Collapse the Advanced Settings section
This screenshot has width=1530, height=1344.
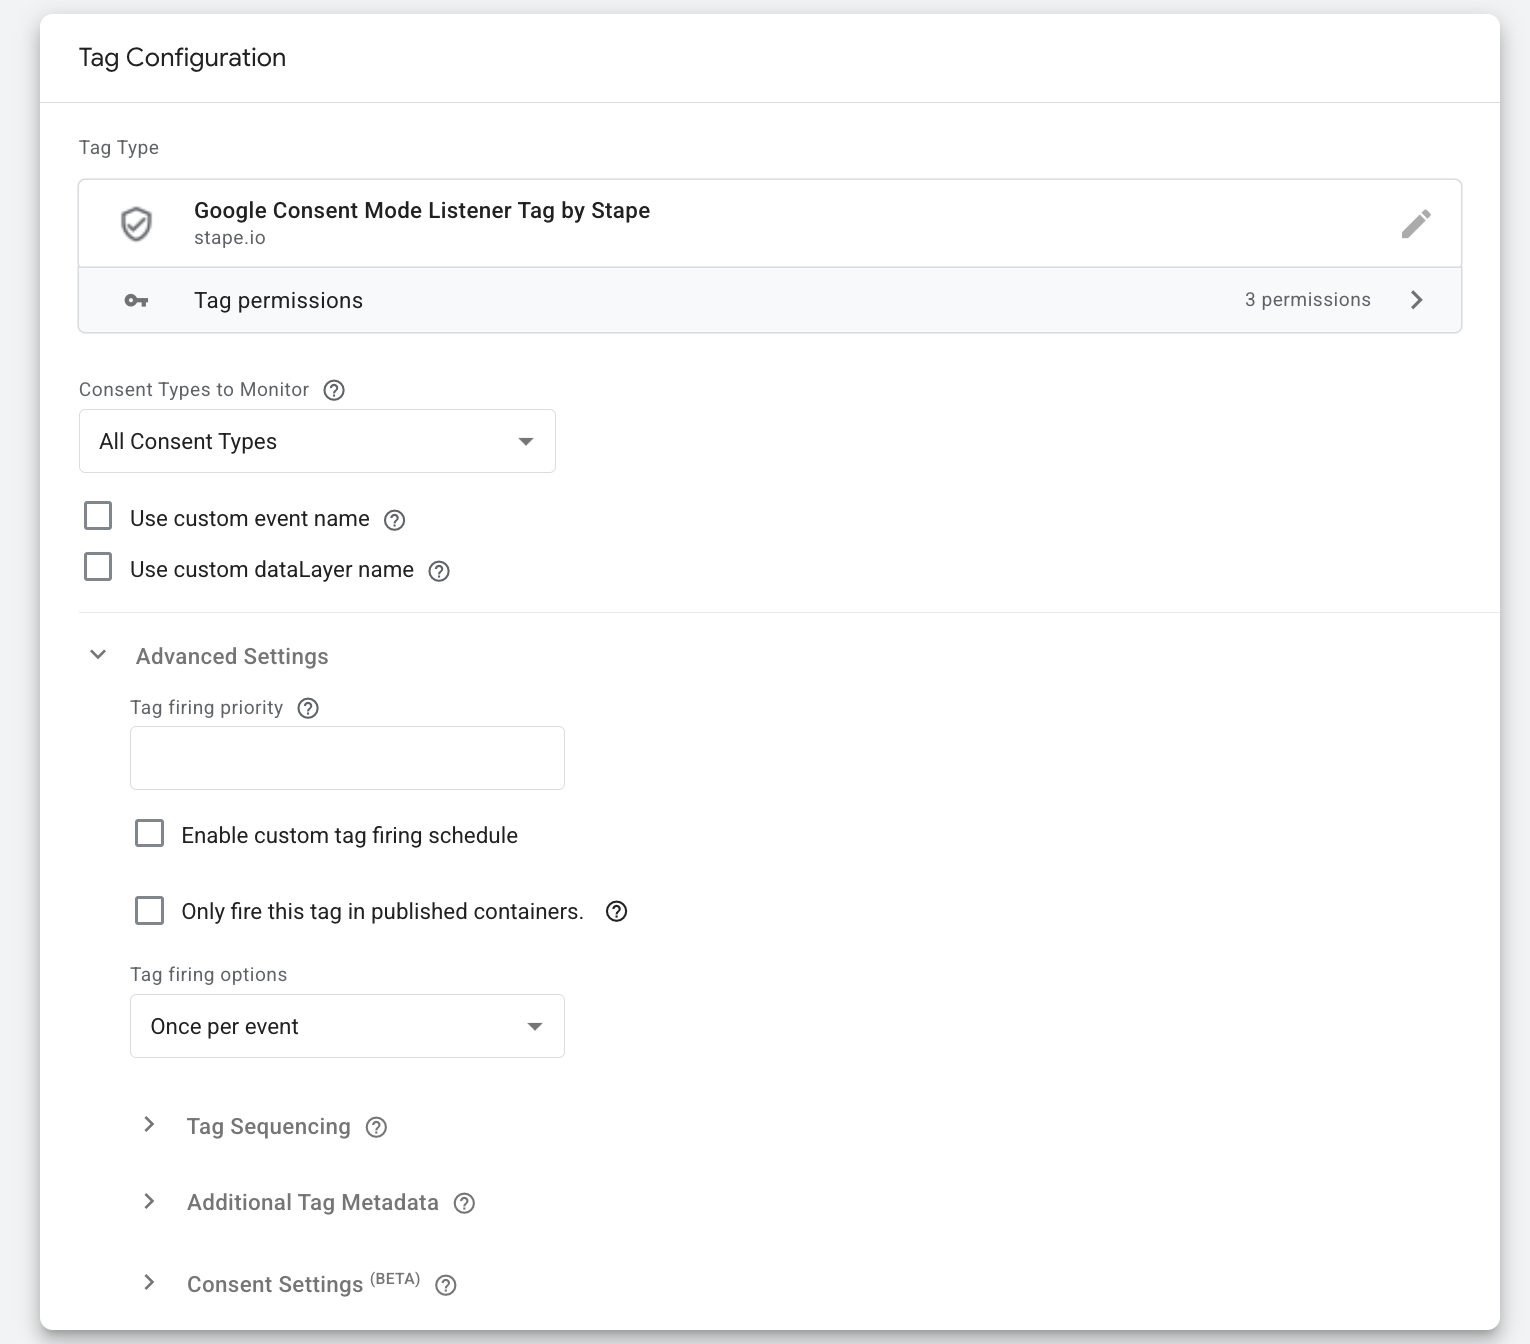pyautogui.click(x=98, y=655)
